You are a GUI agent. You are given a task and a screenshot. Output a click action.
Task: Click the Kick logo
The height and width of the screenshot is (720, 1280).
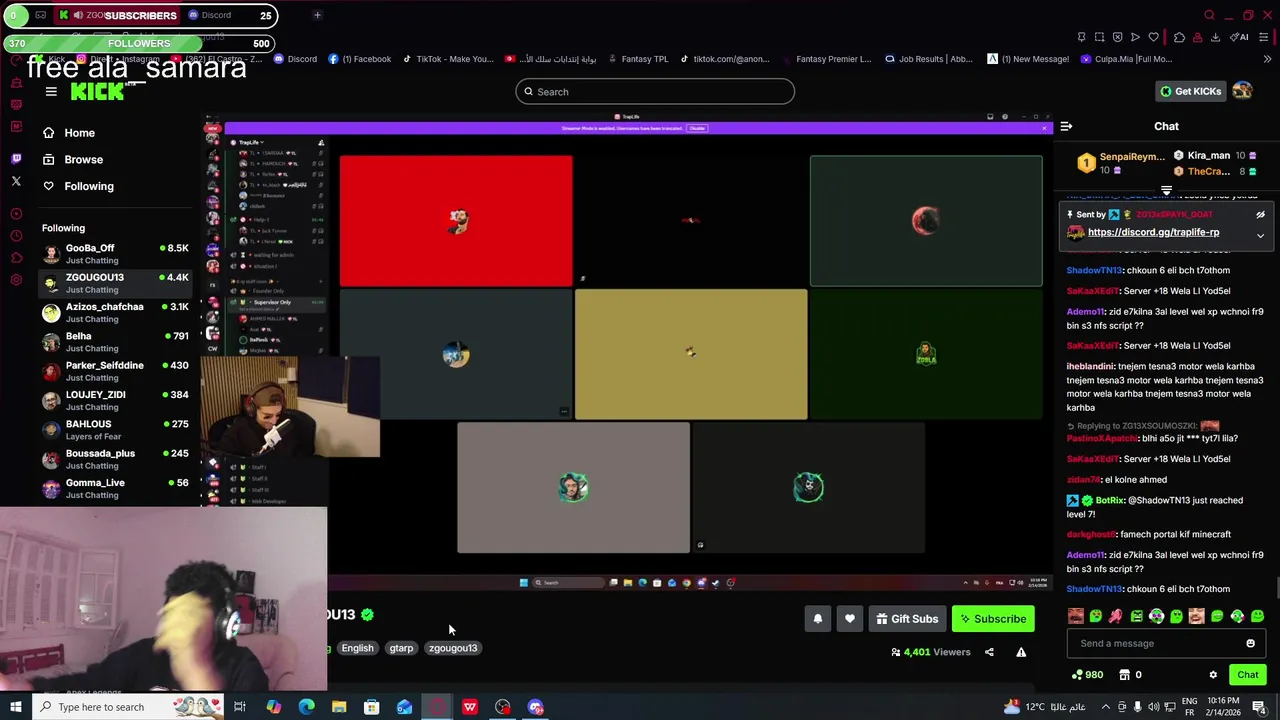[97, 91]
